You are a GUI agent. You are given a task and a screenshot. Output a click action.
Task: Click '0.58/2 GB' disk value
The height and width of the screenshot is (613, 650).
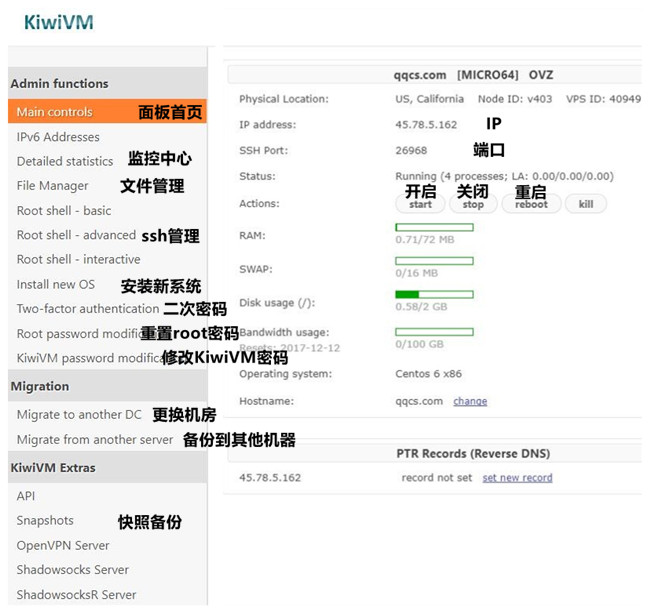421,307
